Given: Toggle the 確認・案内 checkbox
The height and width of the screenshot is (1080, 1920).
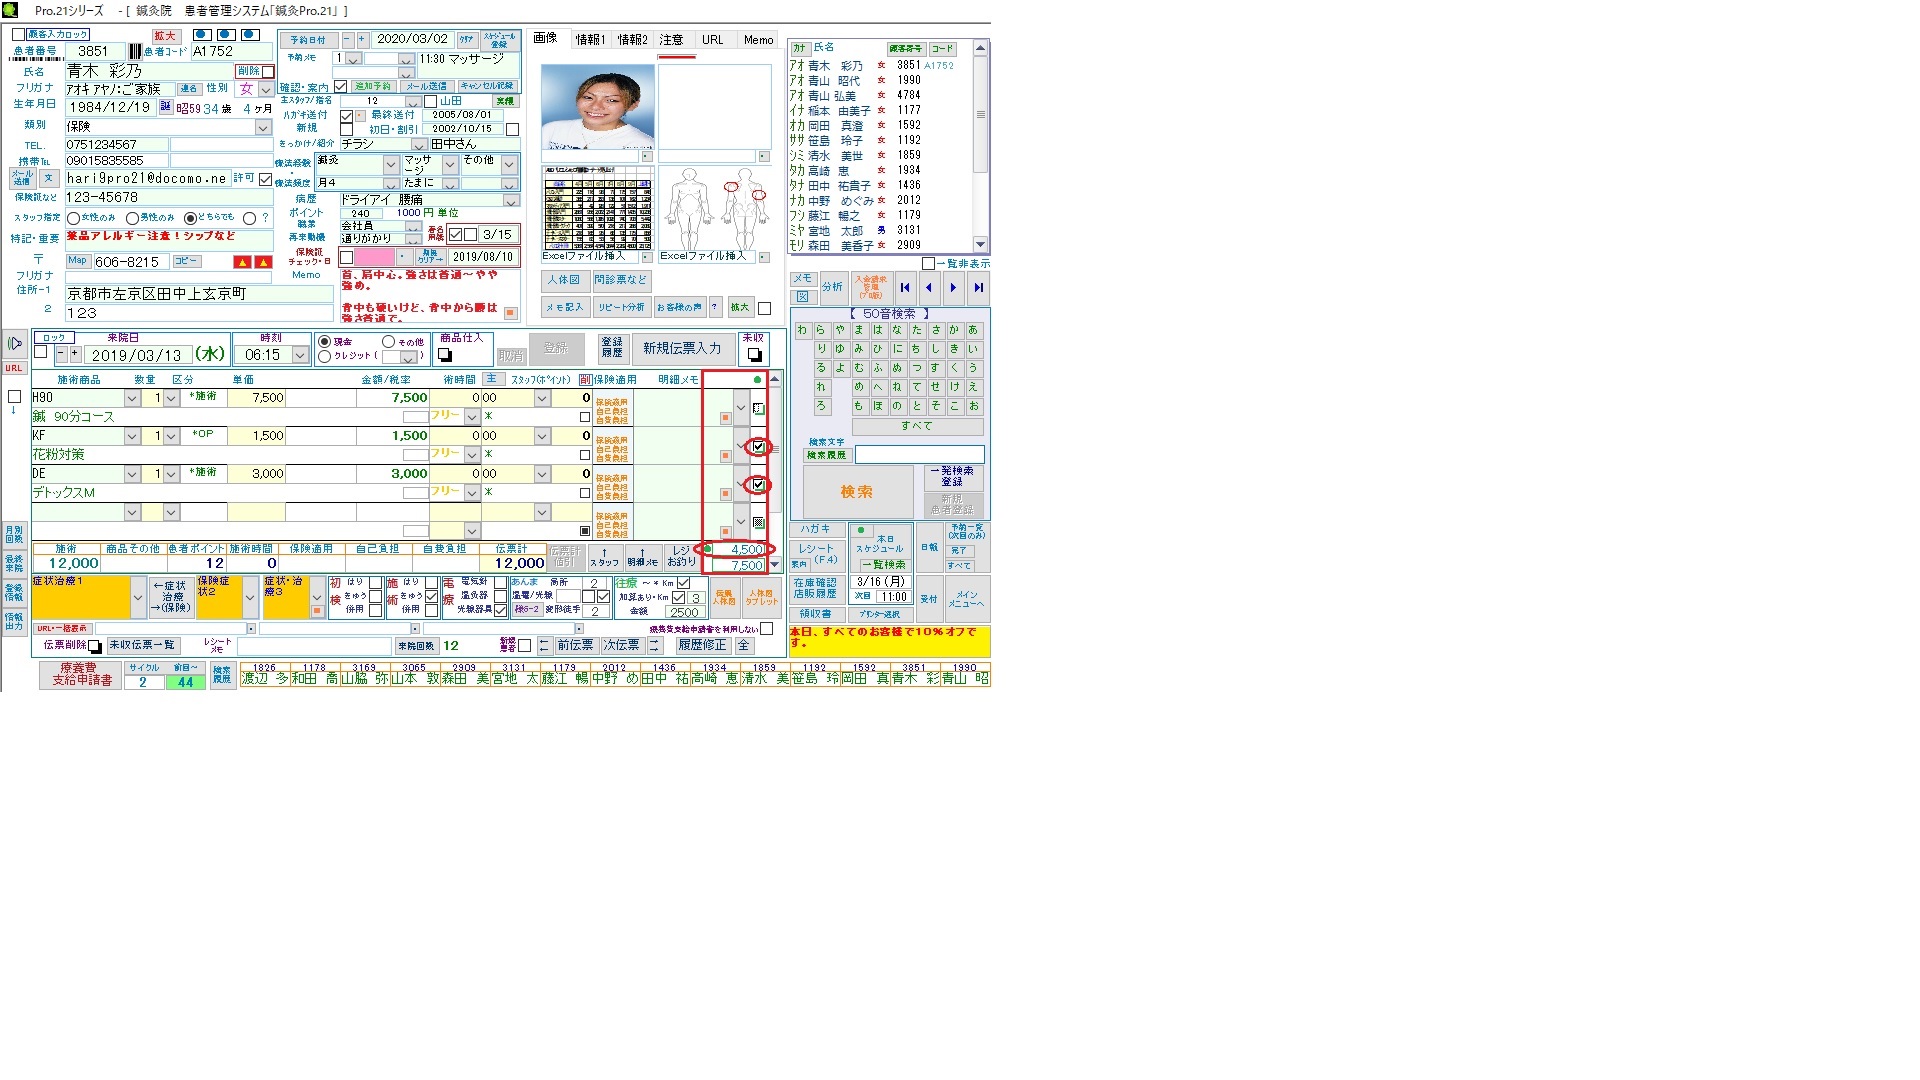Looking at the screenshot, I should pos(341,87).
